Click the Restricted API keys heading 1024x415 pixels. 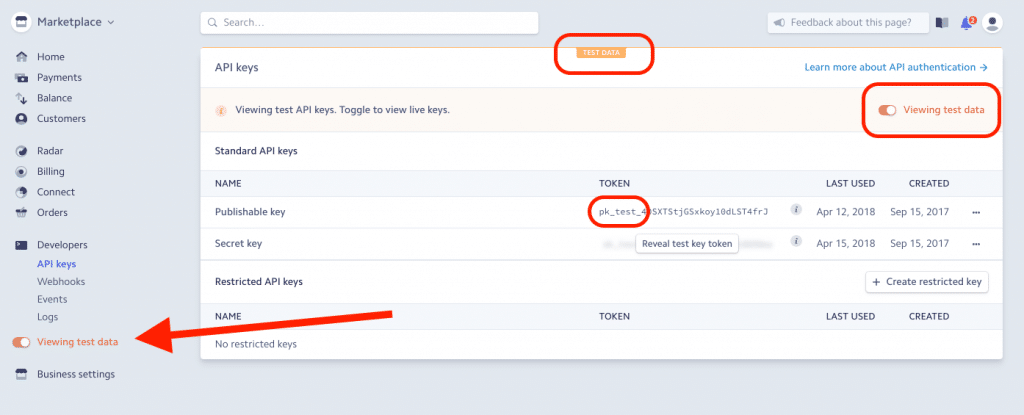click(259, 282)
